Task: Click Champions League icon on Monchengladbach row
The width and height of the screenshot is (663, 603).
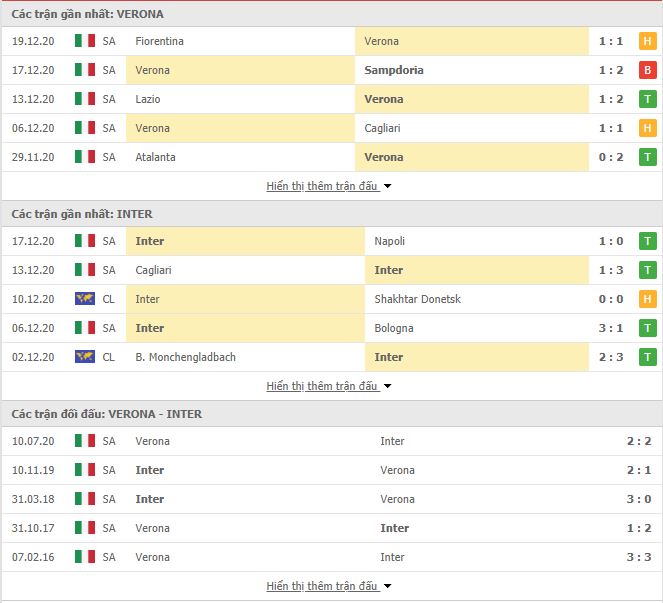Action: pos(85,357)
